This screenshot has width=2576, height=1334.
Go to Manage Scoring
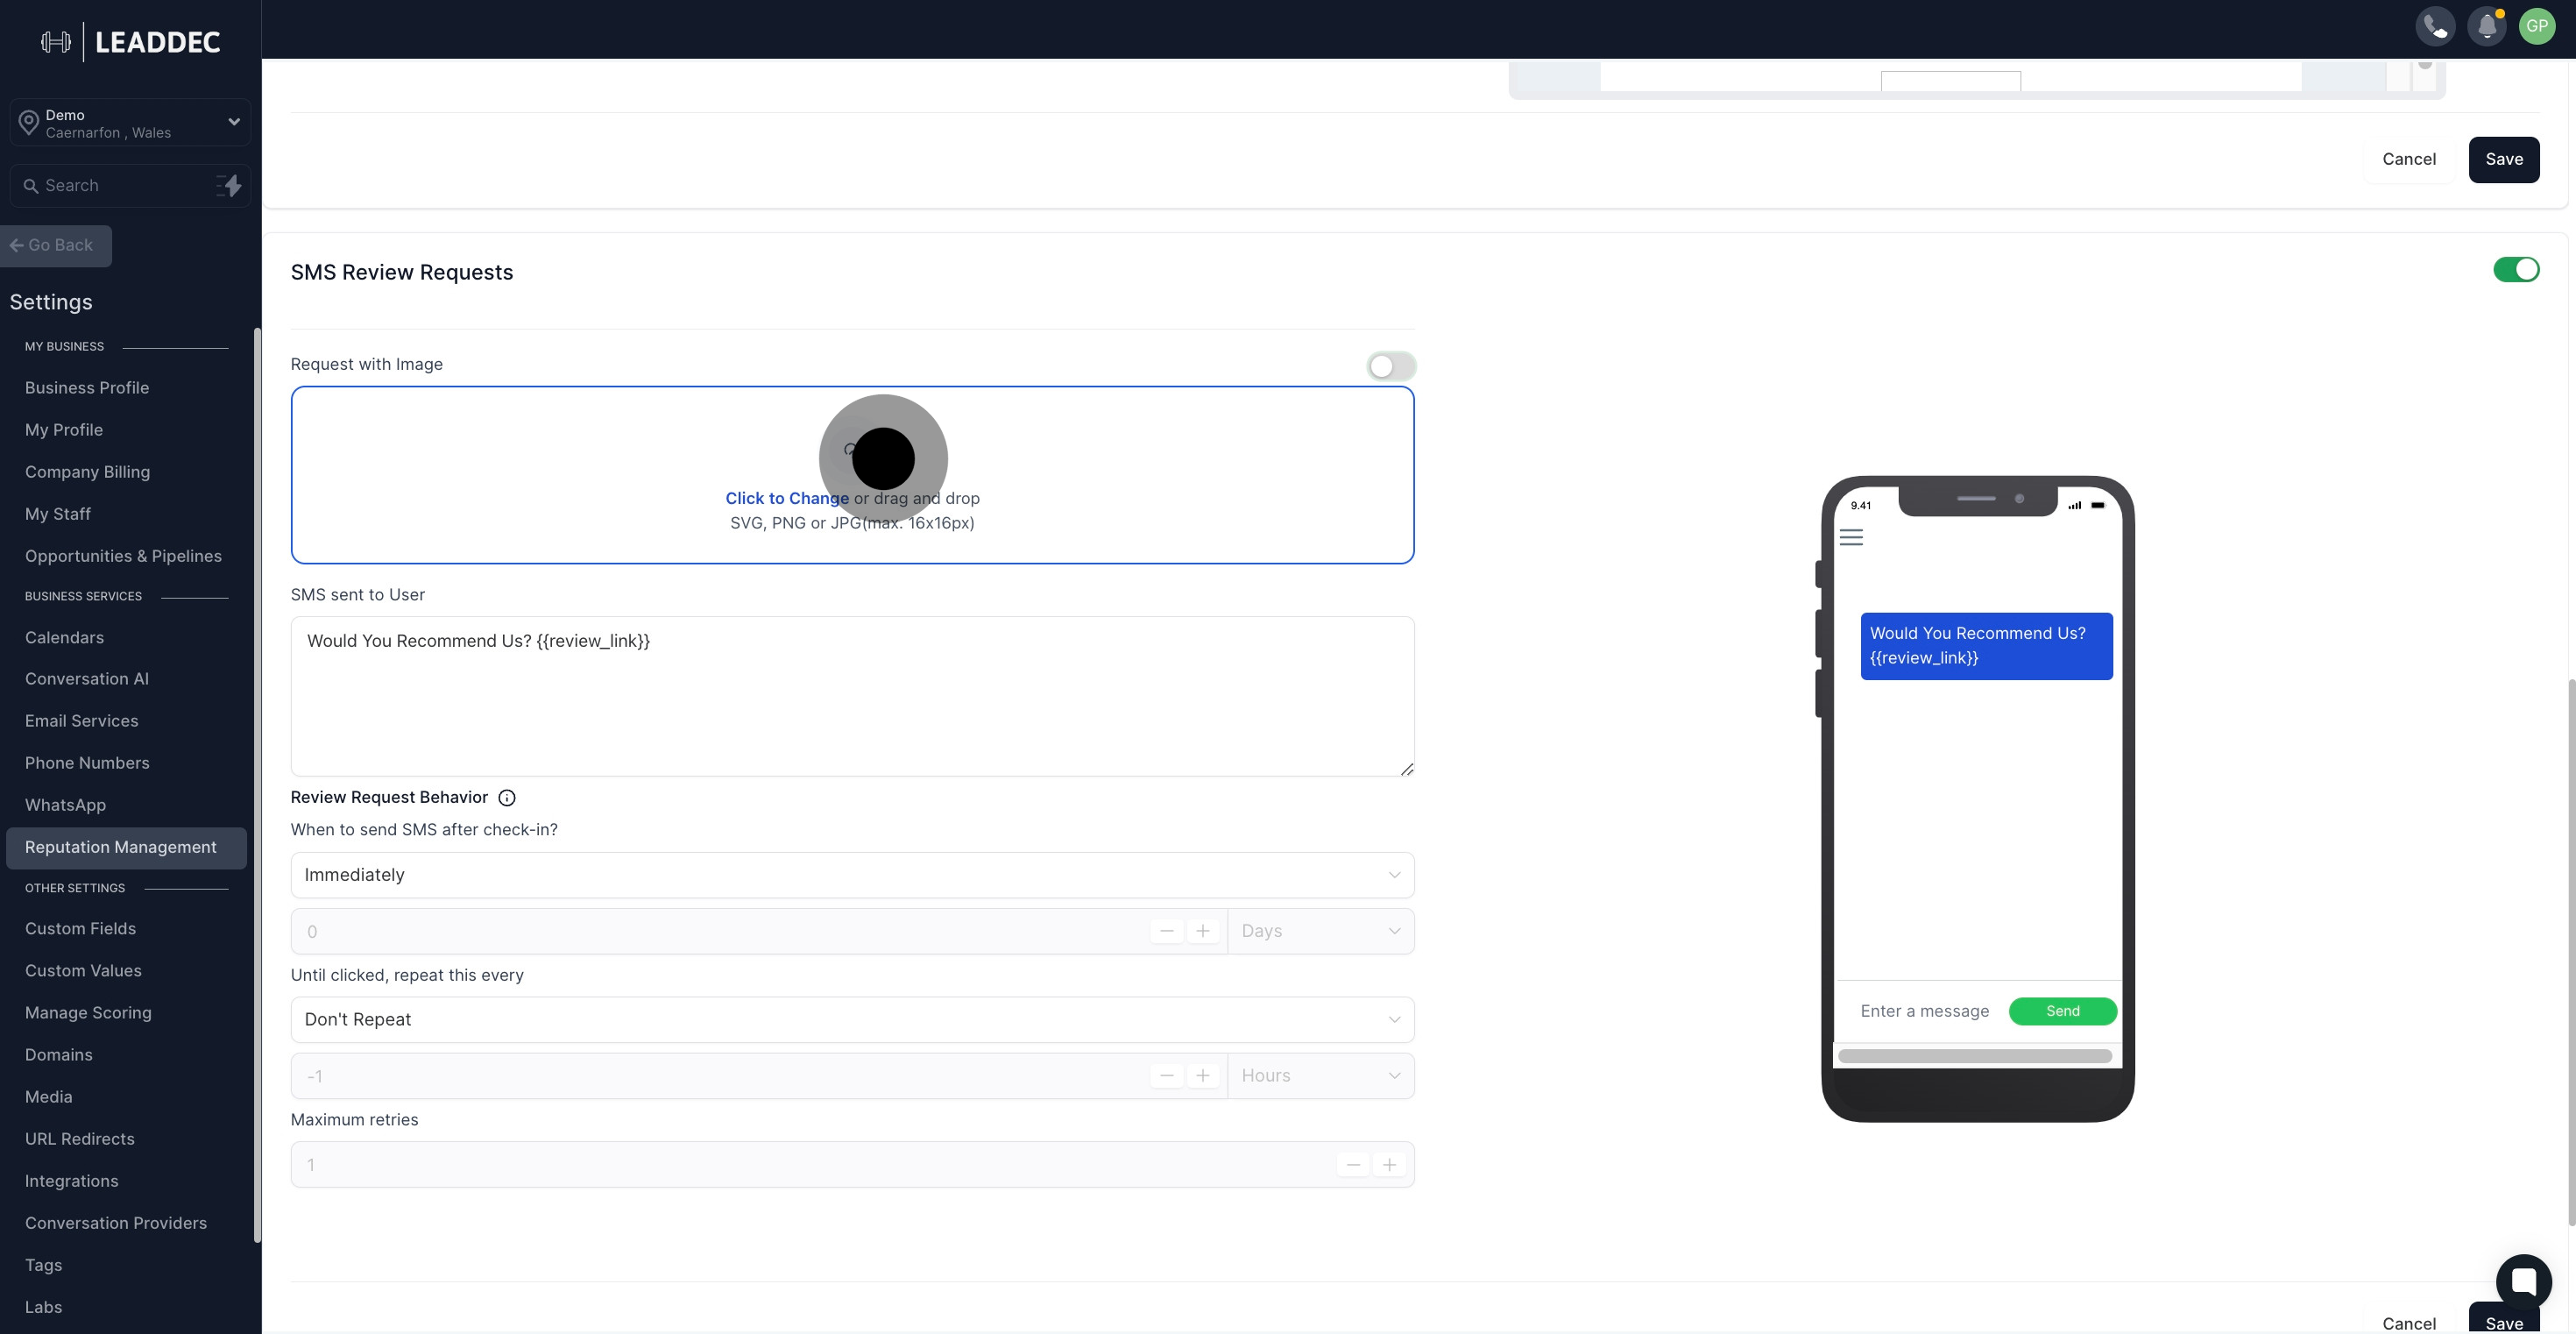tap(88, 1013)
